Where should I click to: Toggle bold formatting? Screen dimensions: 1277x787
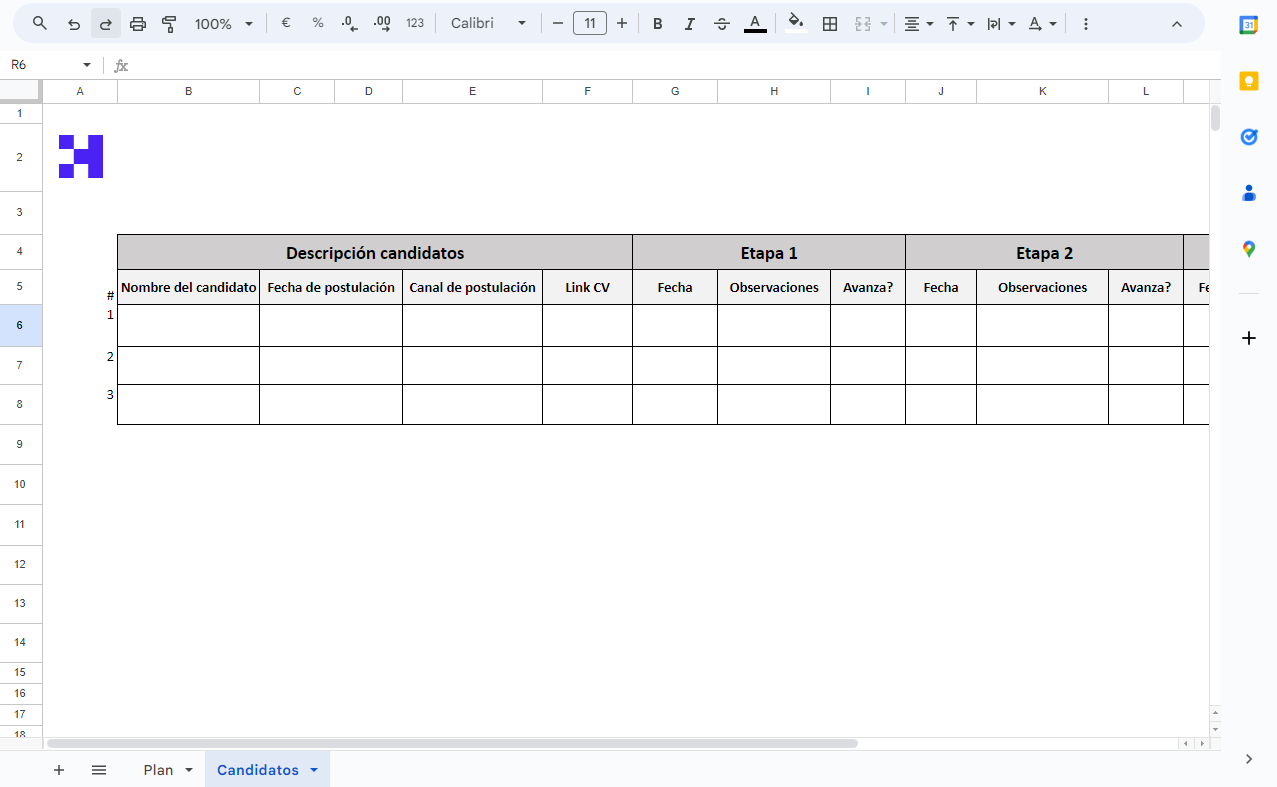tap(657, 22)
